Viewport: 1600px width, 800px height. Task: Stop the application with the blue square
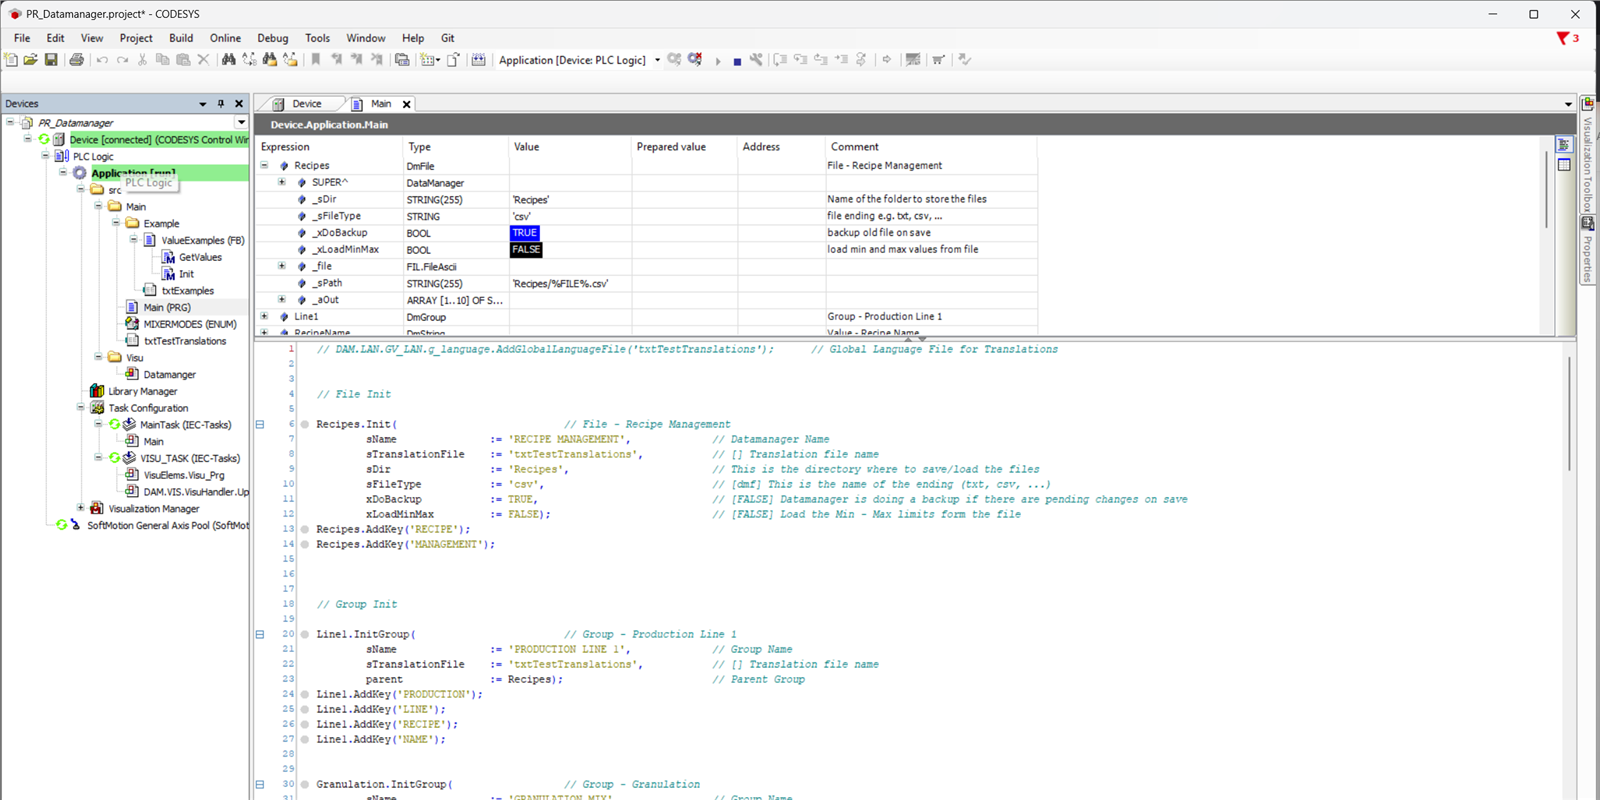(737, 61)
